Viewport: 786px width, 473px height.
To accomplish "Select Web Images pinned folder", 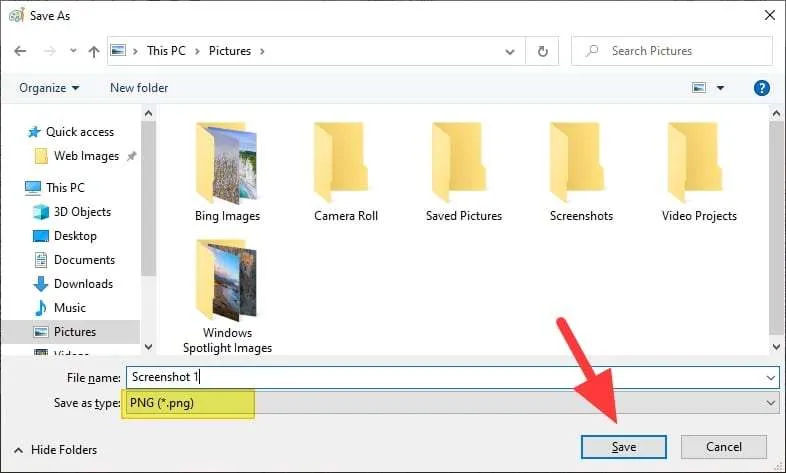I will (86, 156).
